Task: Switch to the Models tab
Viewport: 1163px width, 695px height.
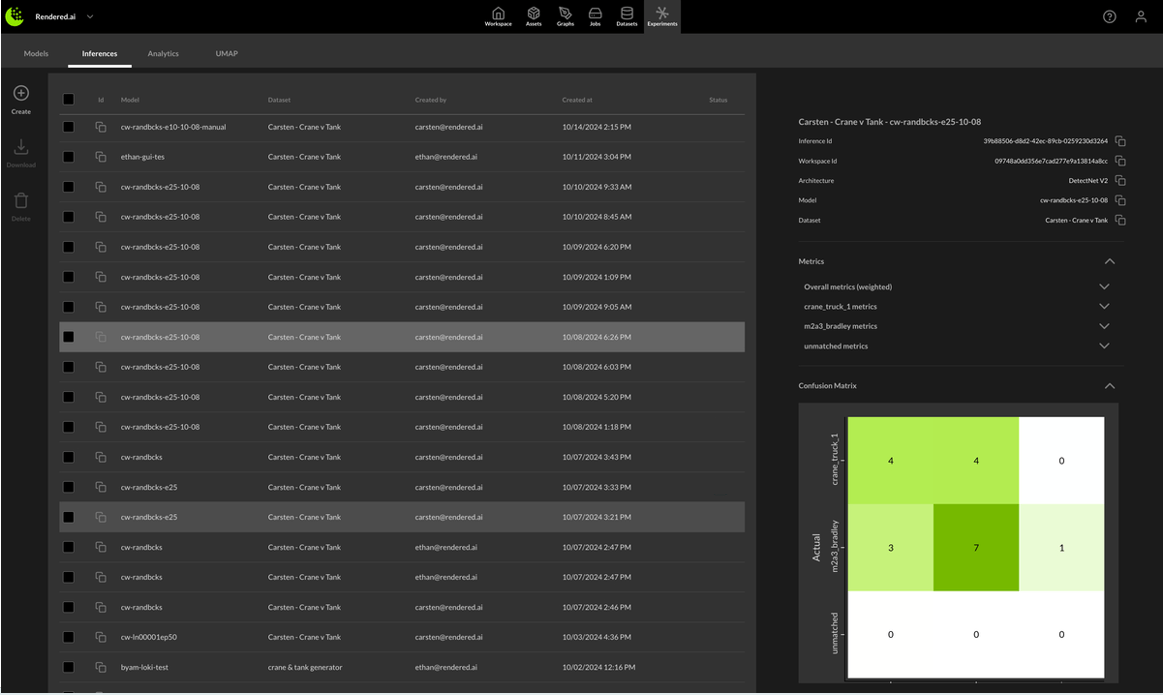Action: [36, 53]
